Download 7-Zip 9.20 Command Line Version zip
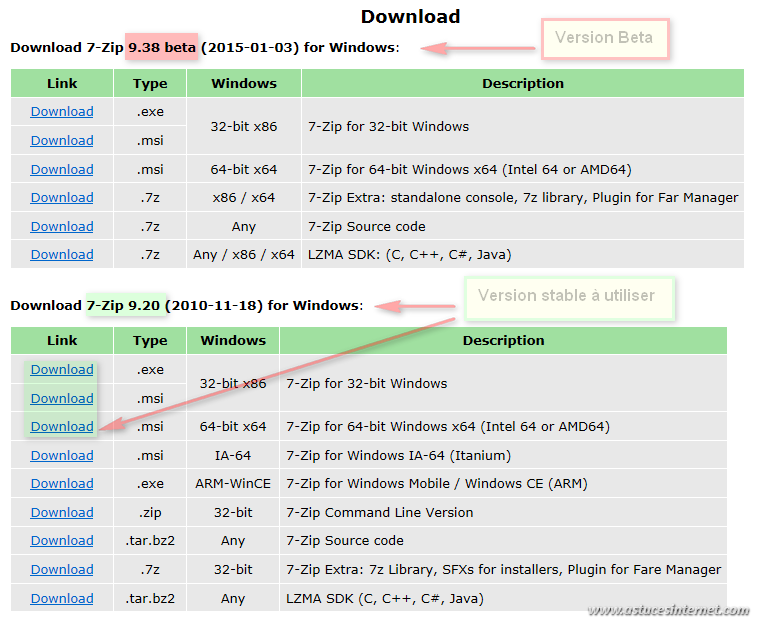The width and height of the screenshot is (757, 617). 62,512
